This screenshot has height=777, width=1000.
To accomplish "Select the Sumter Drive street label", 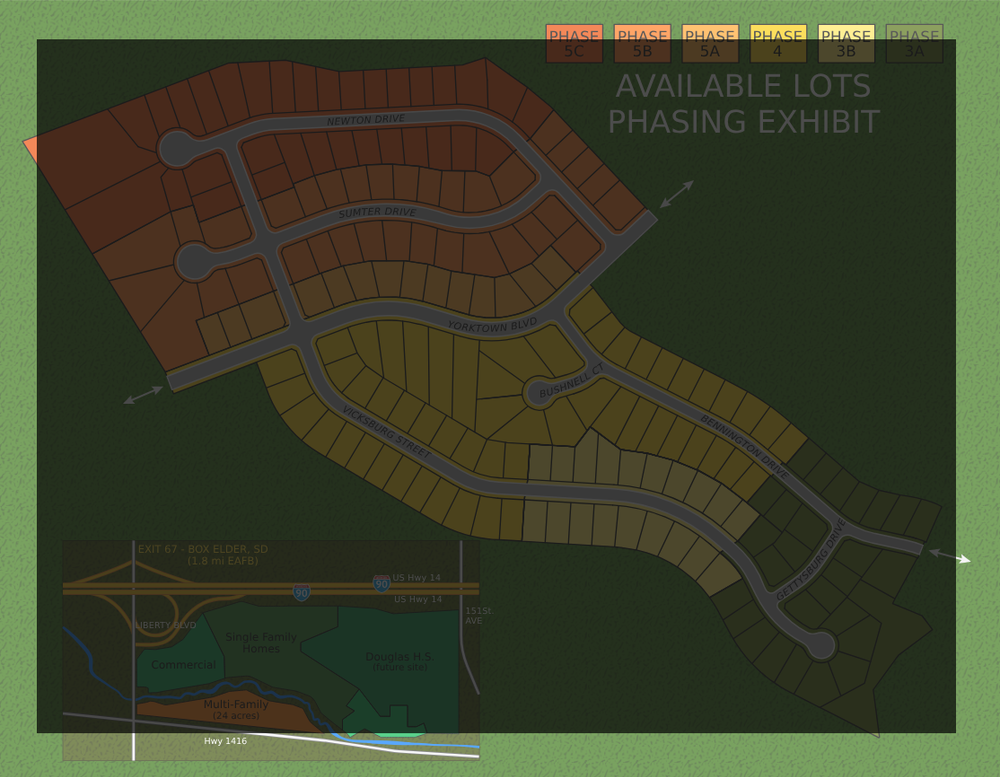I will coord(377,212).
